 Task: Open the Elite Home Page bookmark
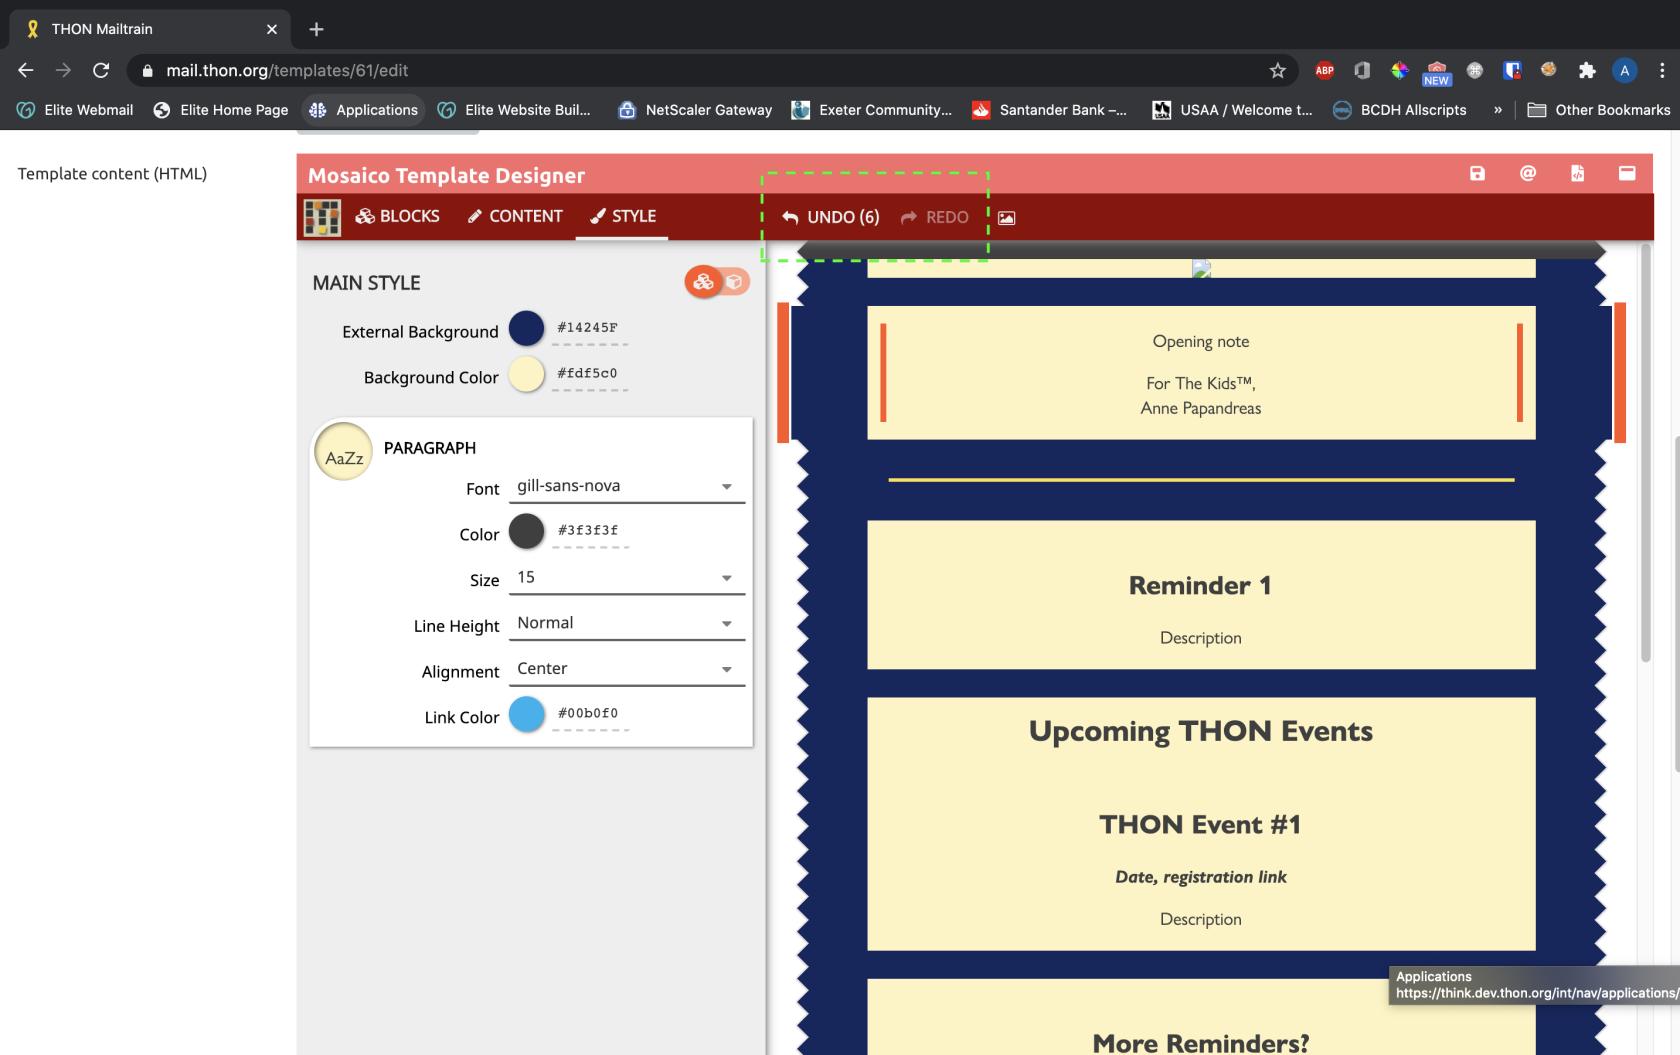coord(221,110)
